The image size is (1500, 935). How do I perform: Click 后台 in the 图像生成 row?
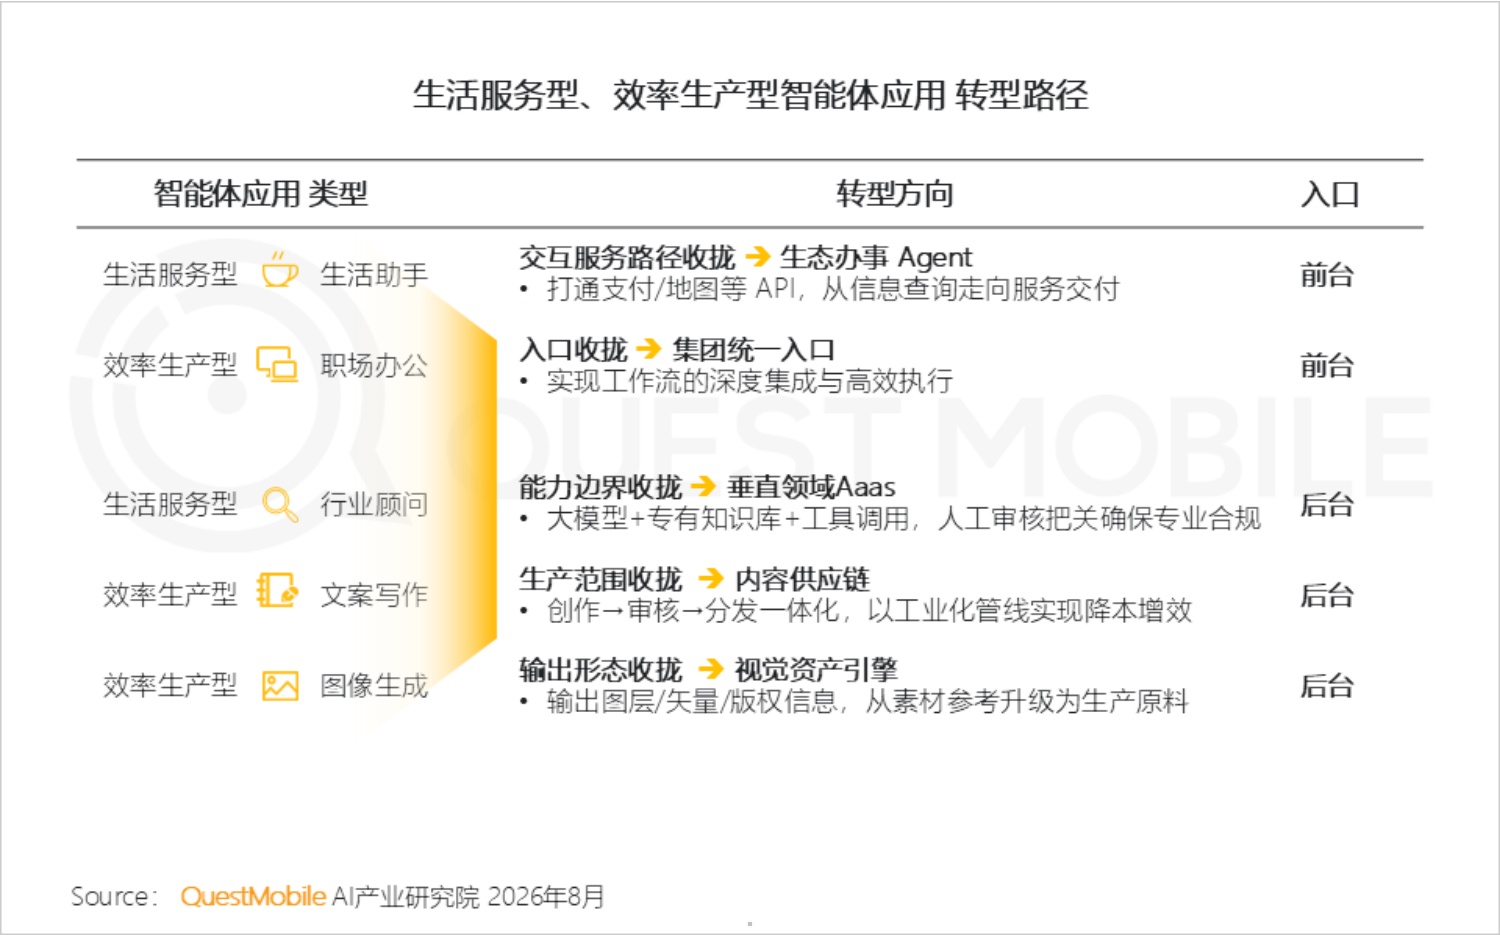click(1327, 685)
